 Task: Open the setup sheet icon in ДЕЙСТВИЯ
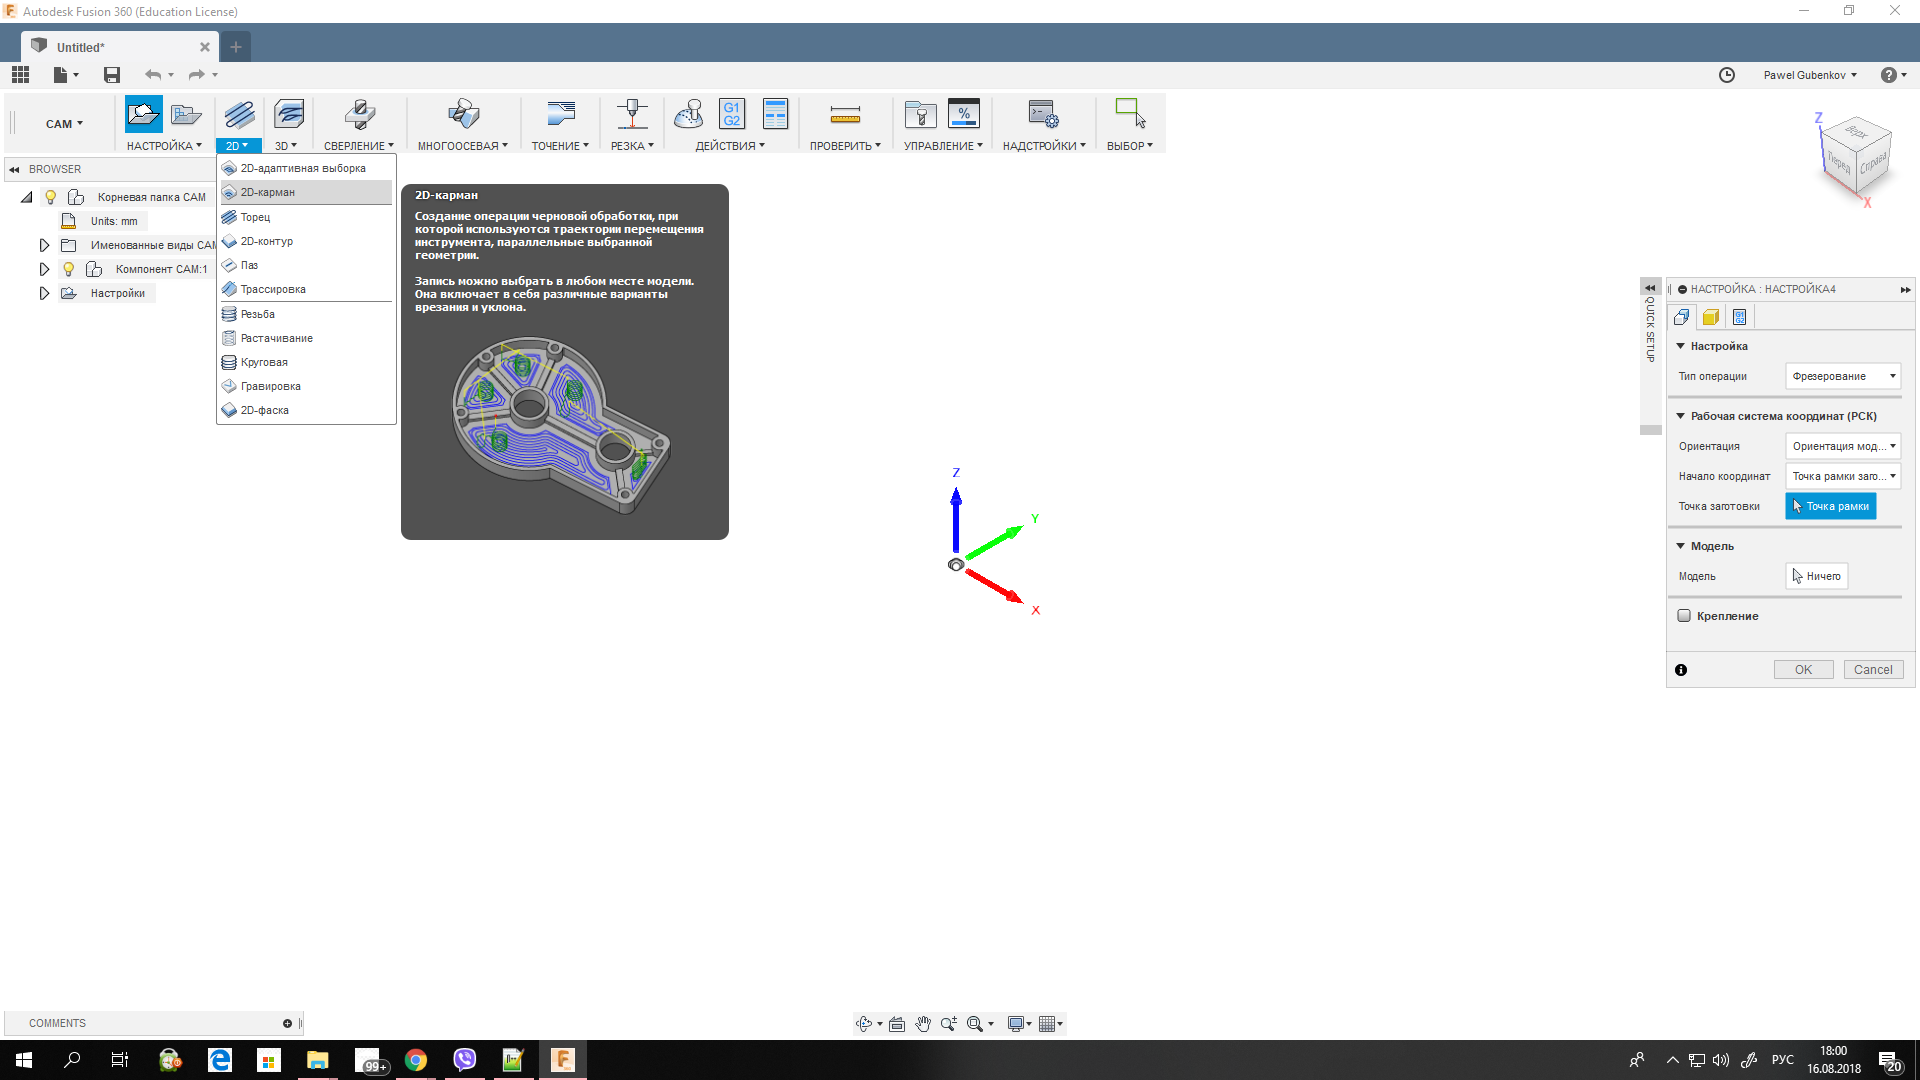(x=775, y=115)
